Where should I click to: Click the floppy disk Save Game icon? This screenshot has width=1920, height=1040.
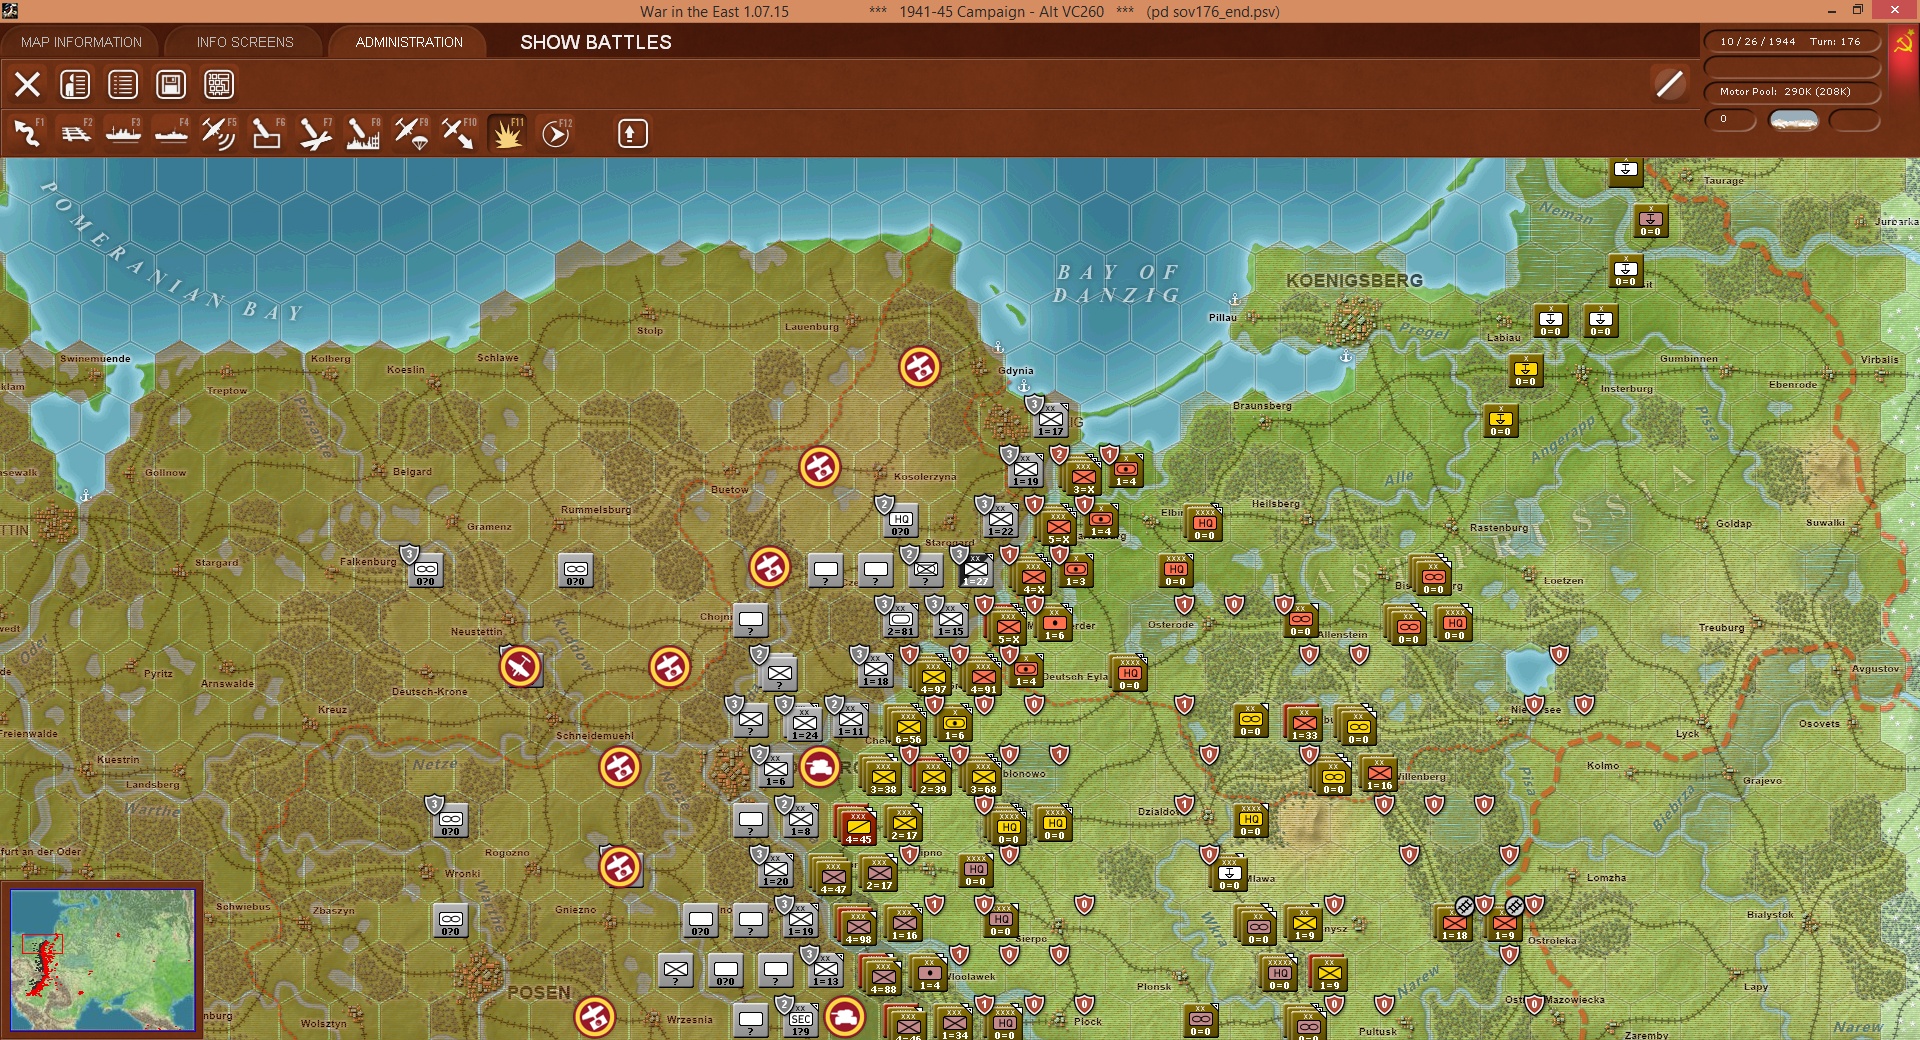point(171,85)
